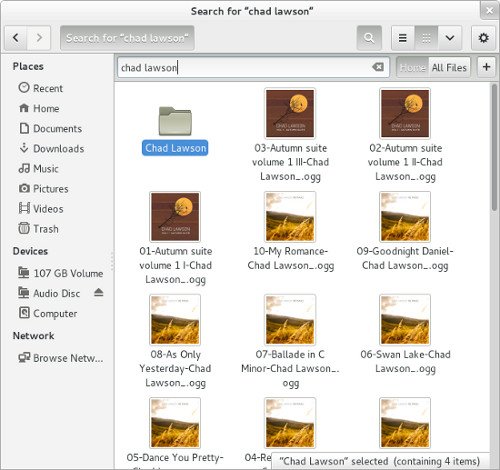Screen dimensions: 500x470
Task: Add search criteria with plus button
Action: tap(486, 67)
